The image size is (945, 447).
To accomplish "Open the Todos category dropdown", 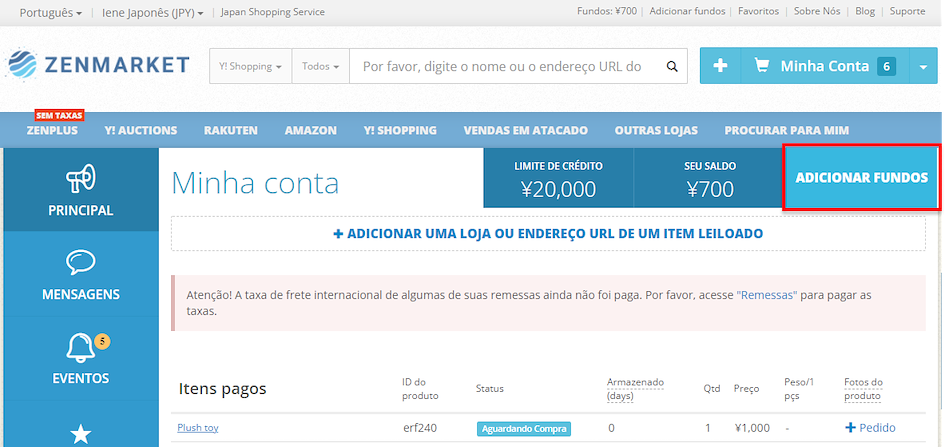I will click(x=320, y=67).
